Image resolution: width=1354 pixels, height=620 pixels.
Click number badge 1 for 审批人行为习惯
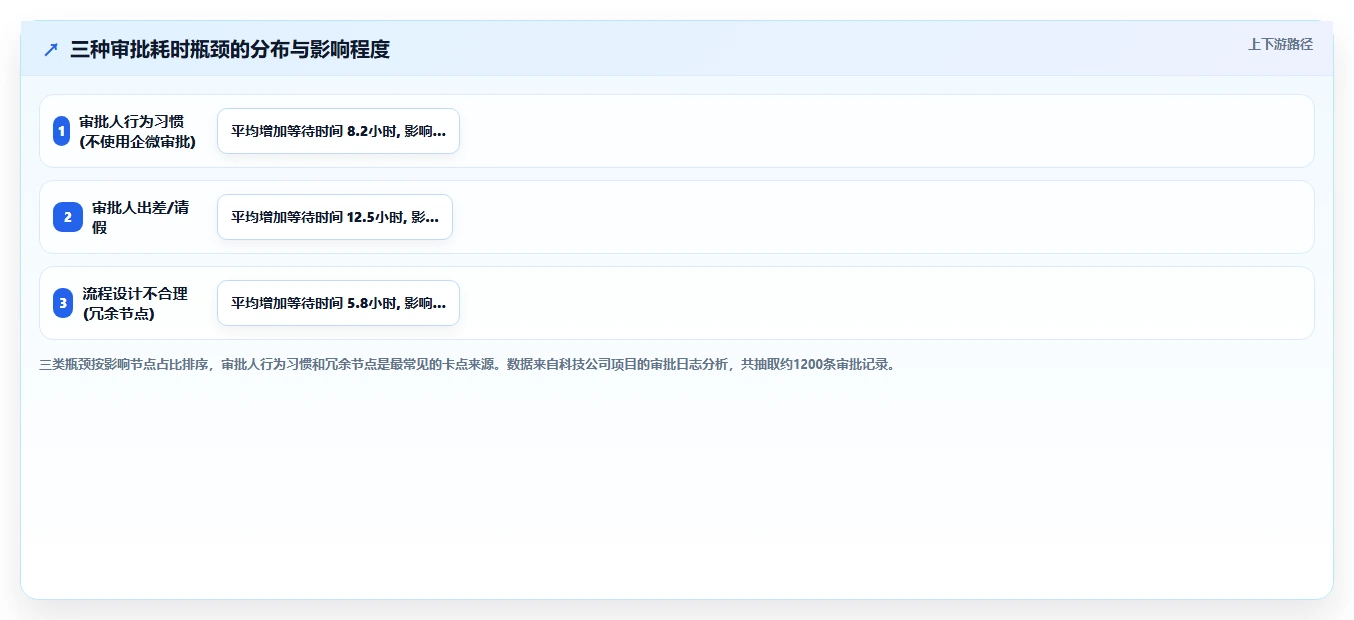(x=61, y=131)
